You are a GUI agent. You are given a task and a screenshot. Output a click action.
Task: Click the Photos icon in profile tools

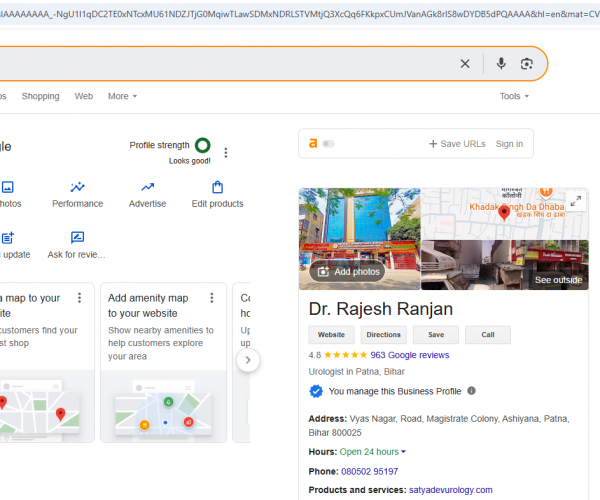pos(8,187)
